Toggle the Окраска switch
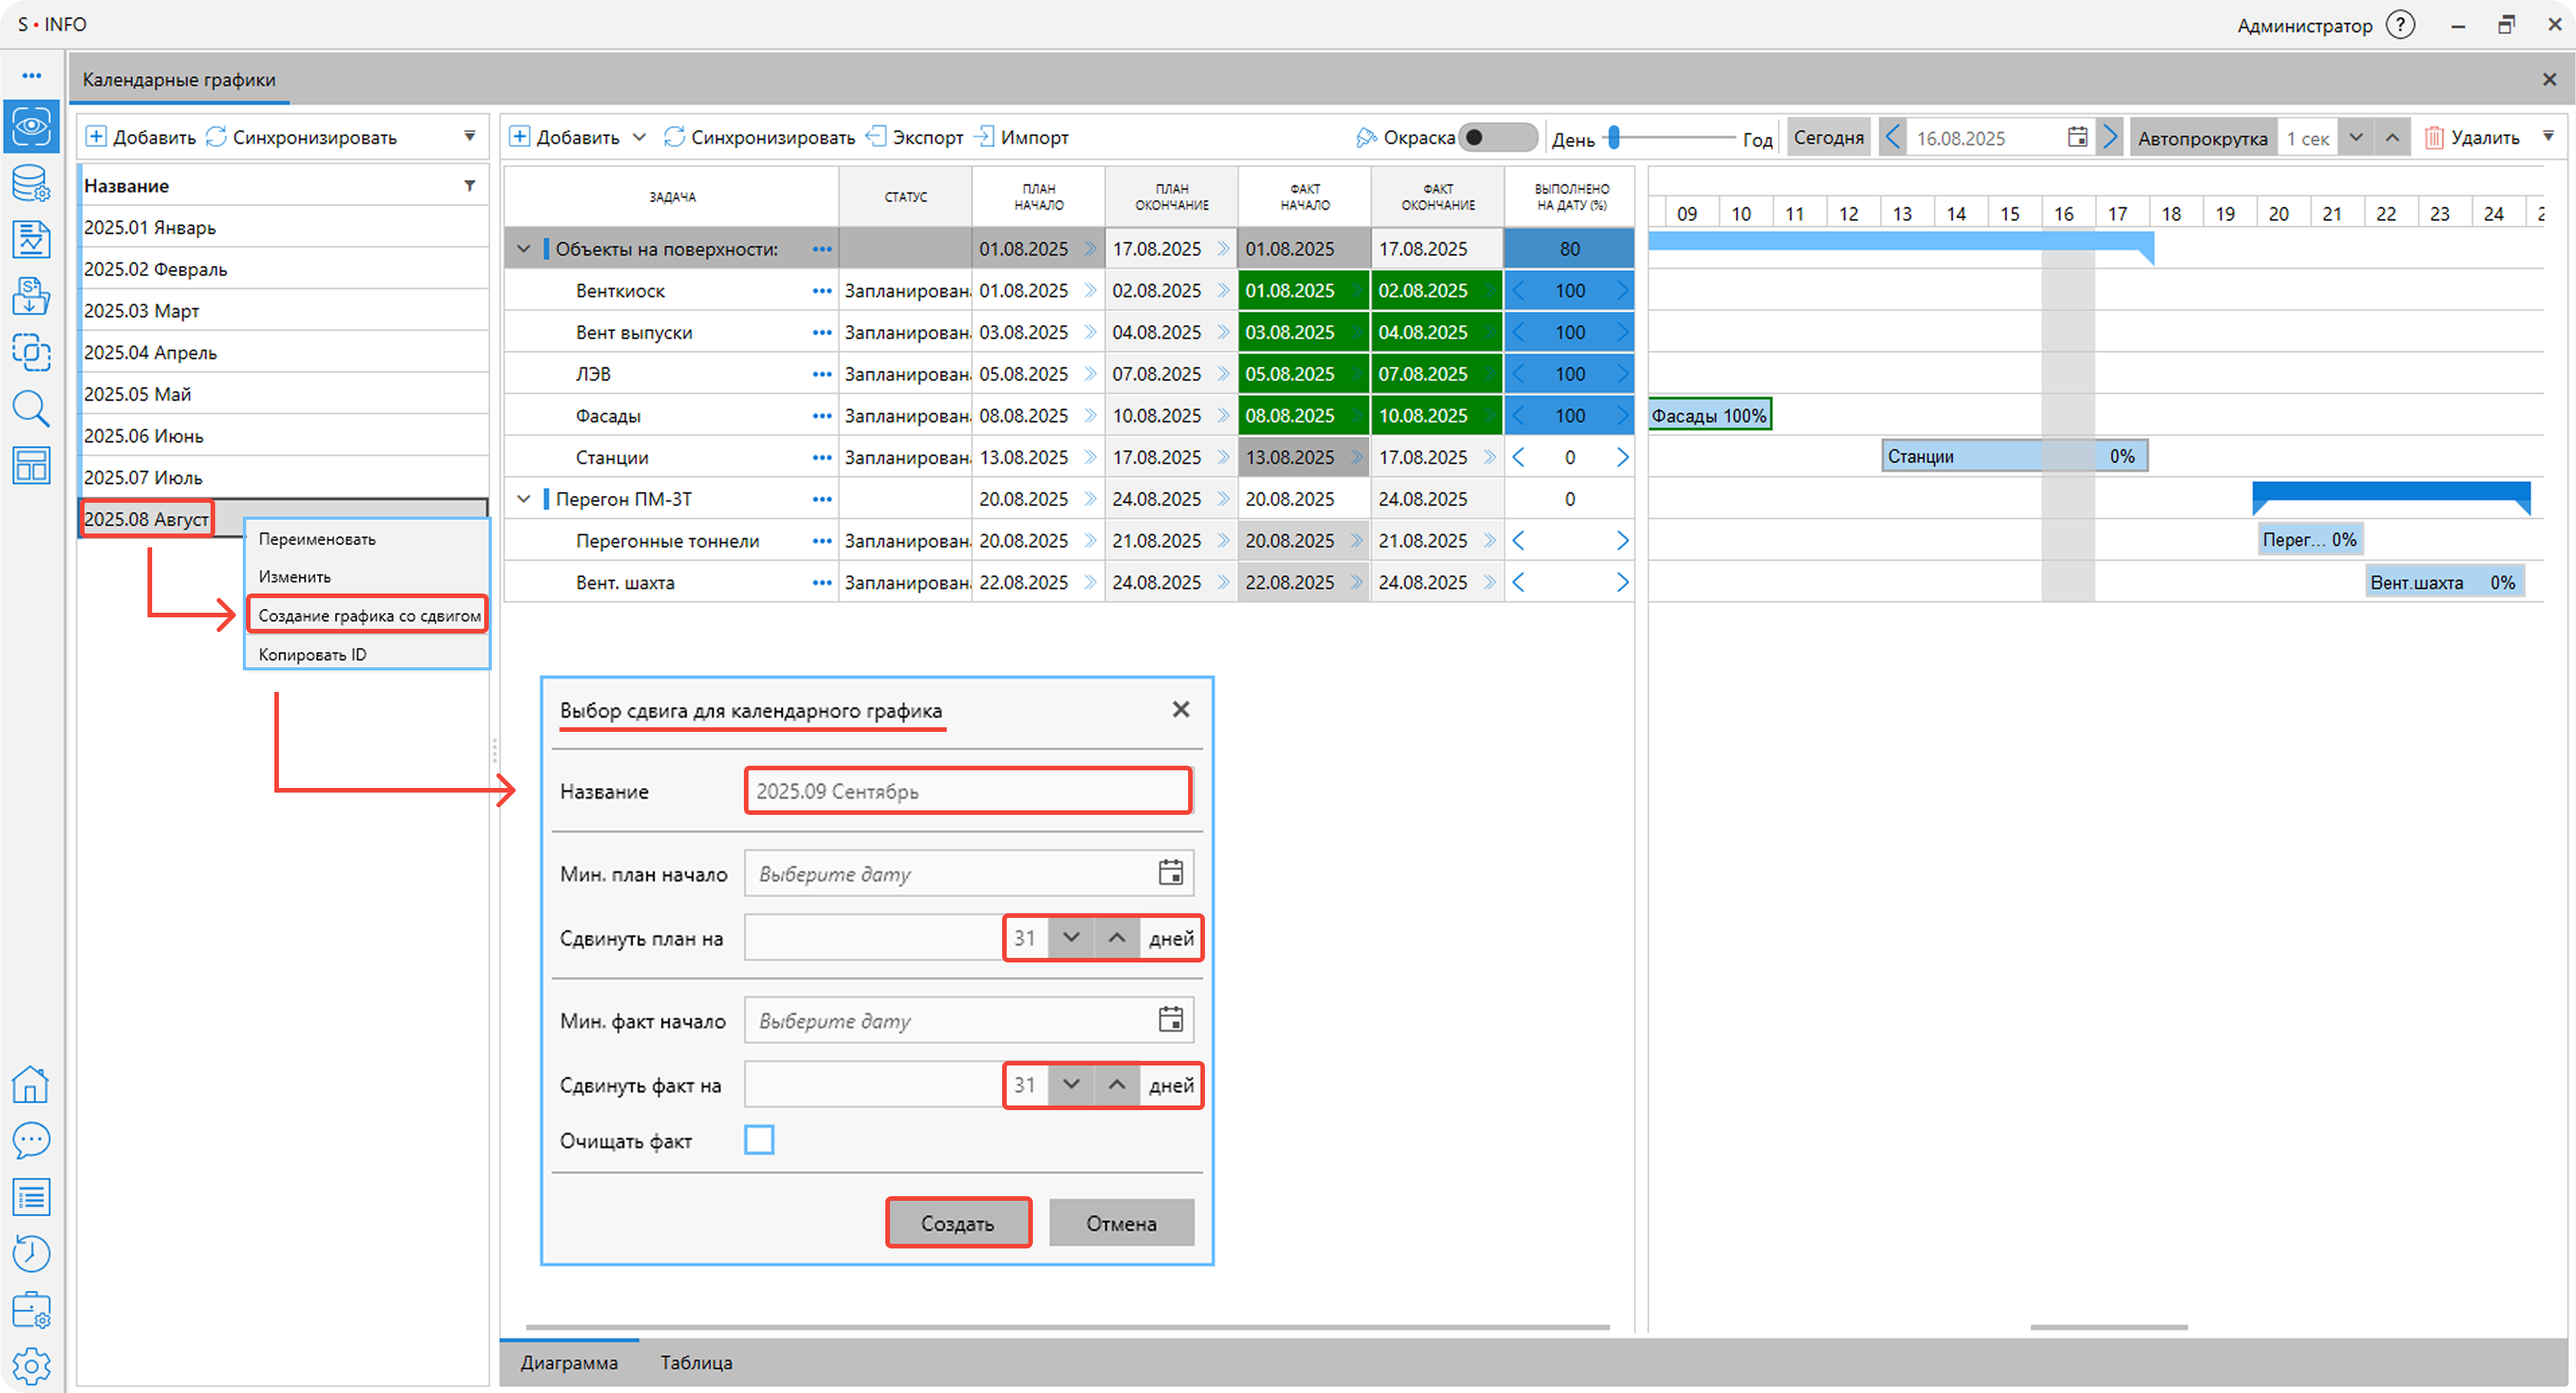Screen dimensions: 2576x1393 pos(1496,138)
